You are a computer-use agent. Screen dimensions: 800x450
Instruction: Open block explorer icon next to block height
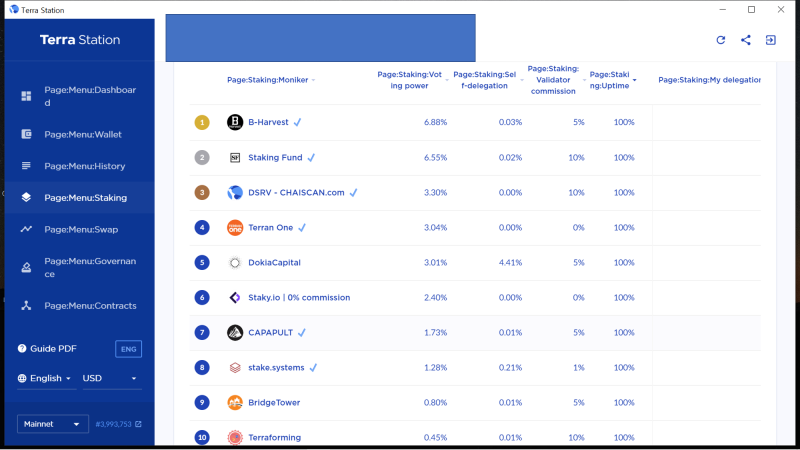[x=138, y=424]
